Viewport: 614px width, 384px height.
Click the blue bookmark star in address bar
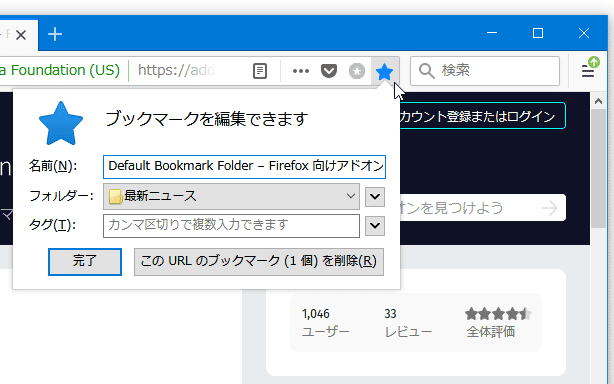click(x=384, y=72)
